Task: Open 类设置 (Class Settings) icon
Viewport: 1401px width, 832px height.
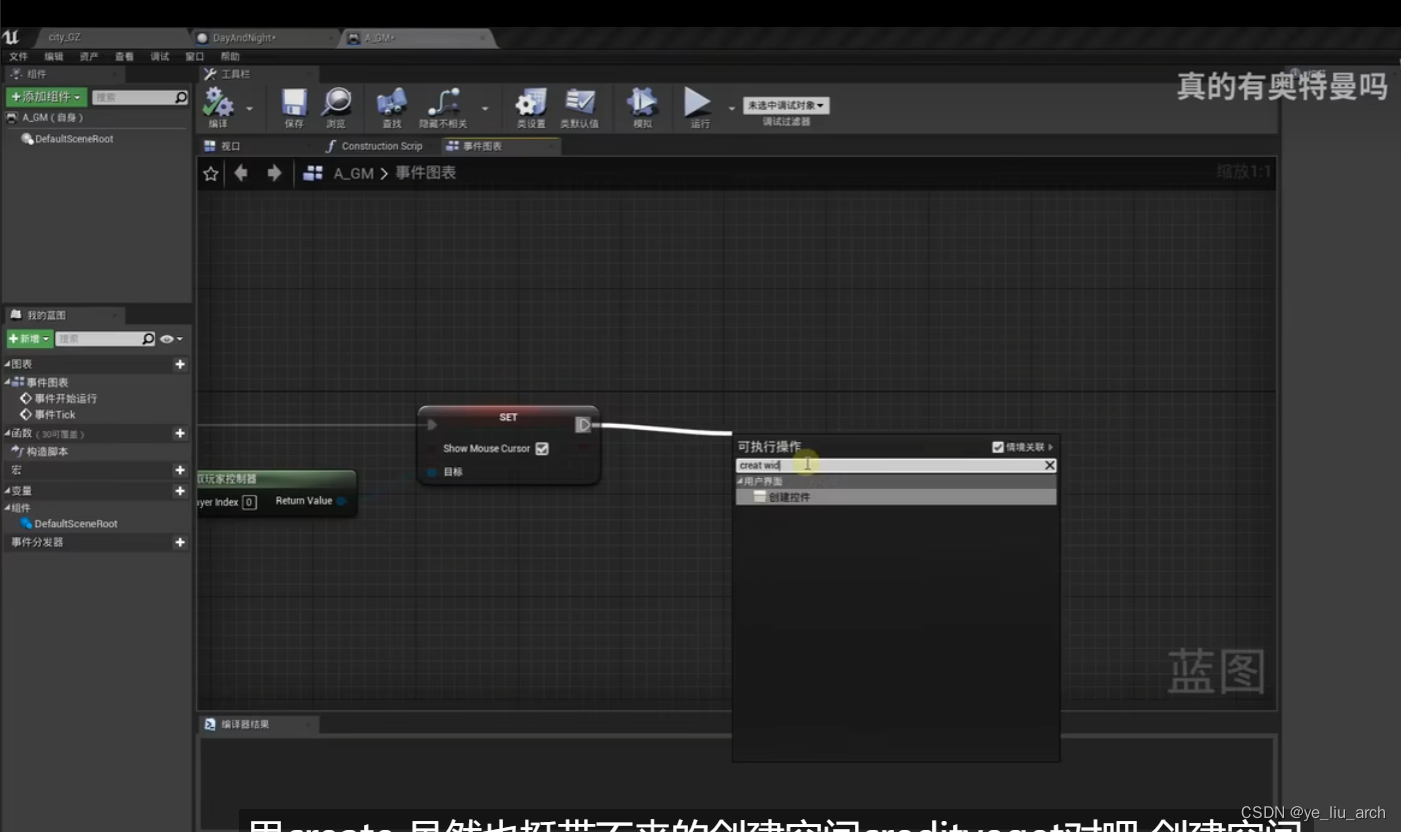Action: click(x=530, y=102)
